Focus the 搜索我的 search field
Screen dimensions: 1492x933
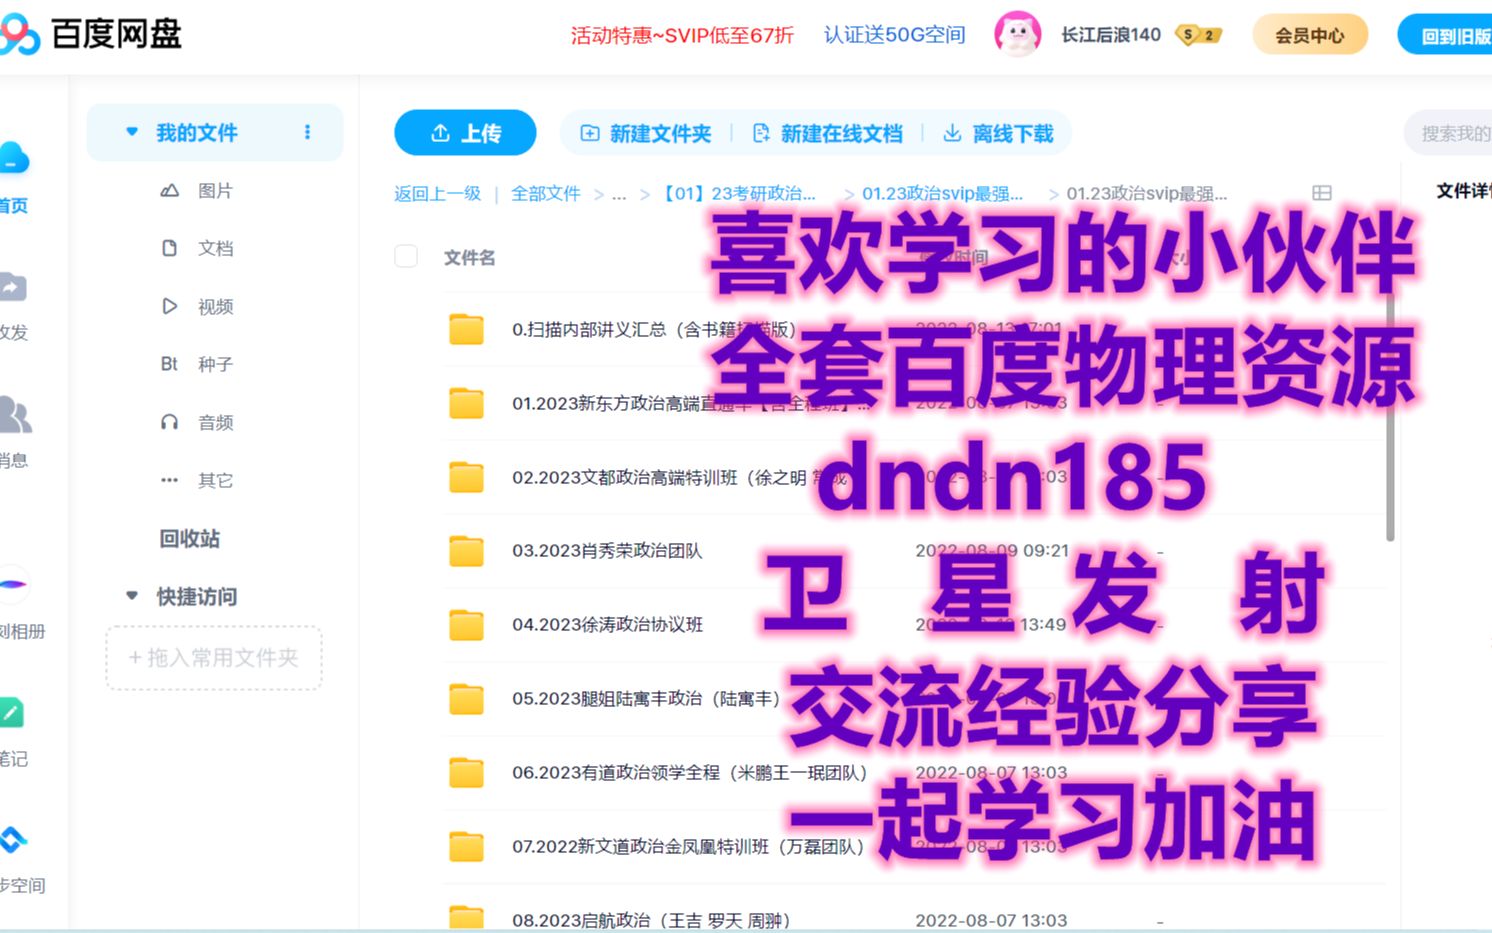click(1448, 133)
